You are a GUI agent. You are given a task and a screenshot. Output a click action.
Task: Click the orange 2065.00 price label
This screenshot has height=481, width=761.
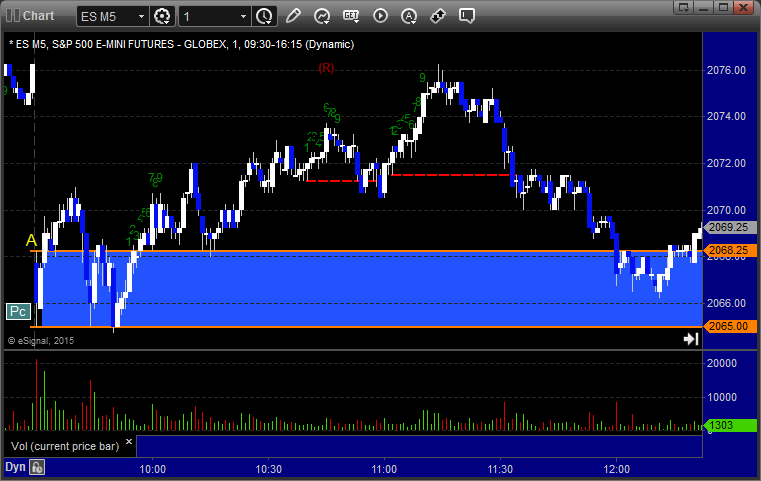(x=729, y=326)
